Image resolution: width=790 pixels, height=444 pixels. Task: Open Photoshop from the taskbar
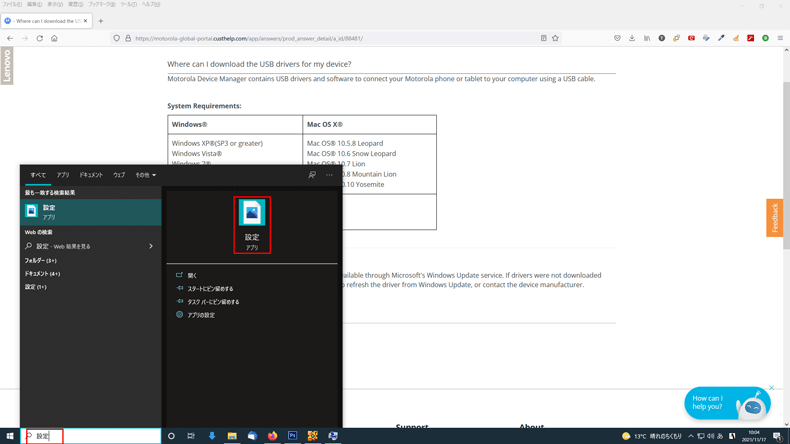tap(292, 436)
